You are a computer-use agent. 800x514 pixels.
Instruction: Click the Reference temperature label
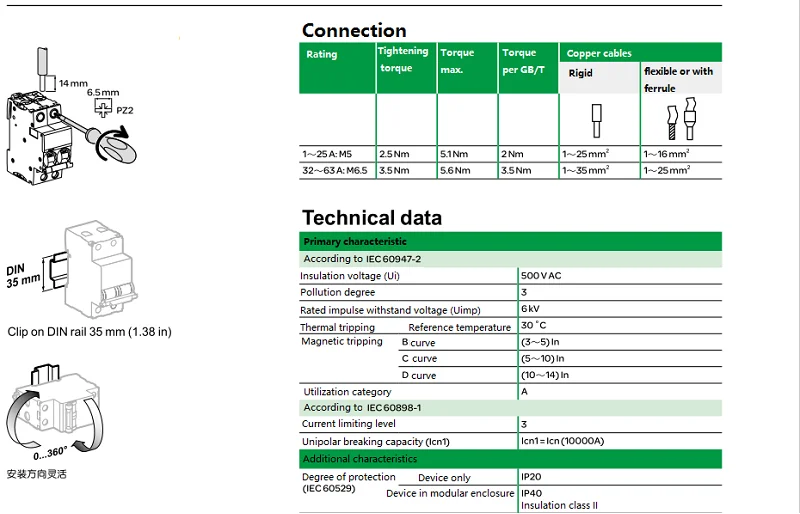click(459, 328)
